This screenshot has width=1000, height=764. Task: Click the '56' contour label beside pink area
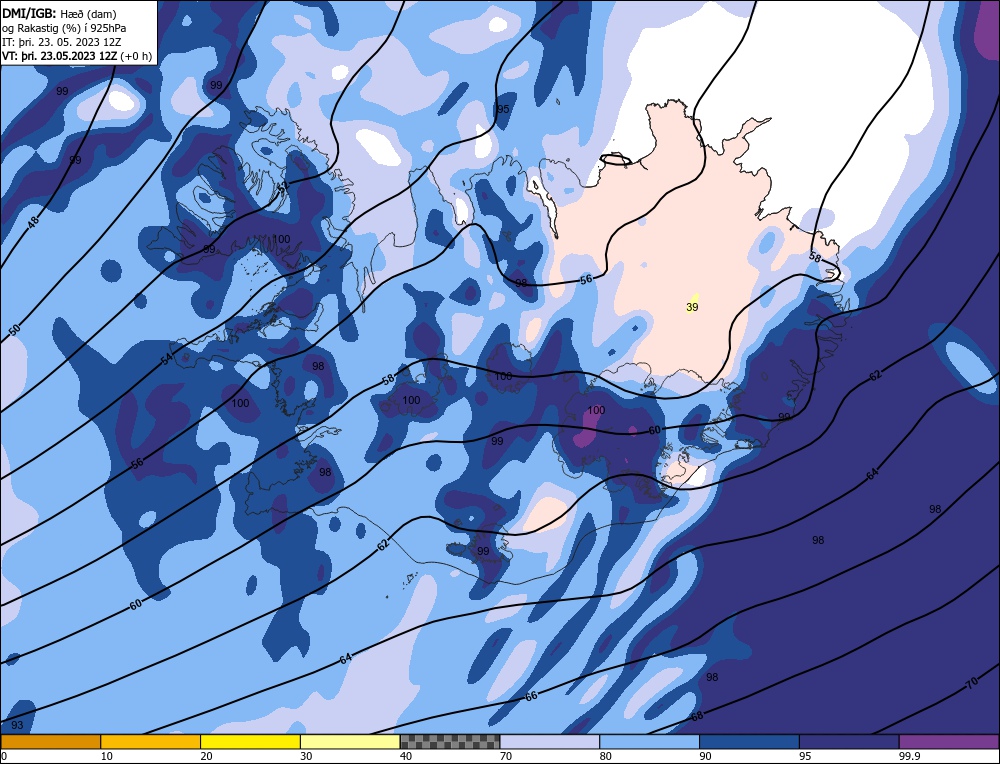[586, 279]
